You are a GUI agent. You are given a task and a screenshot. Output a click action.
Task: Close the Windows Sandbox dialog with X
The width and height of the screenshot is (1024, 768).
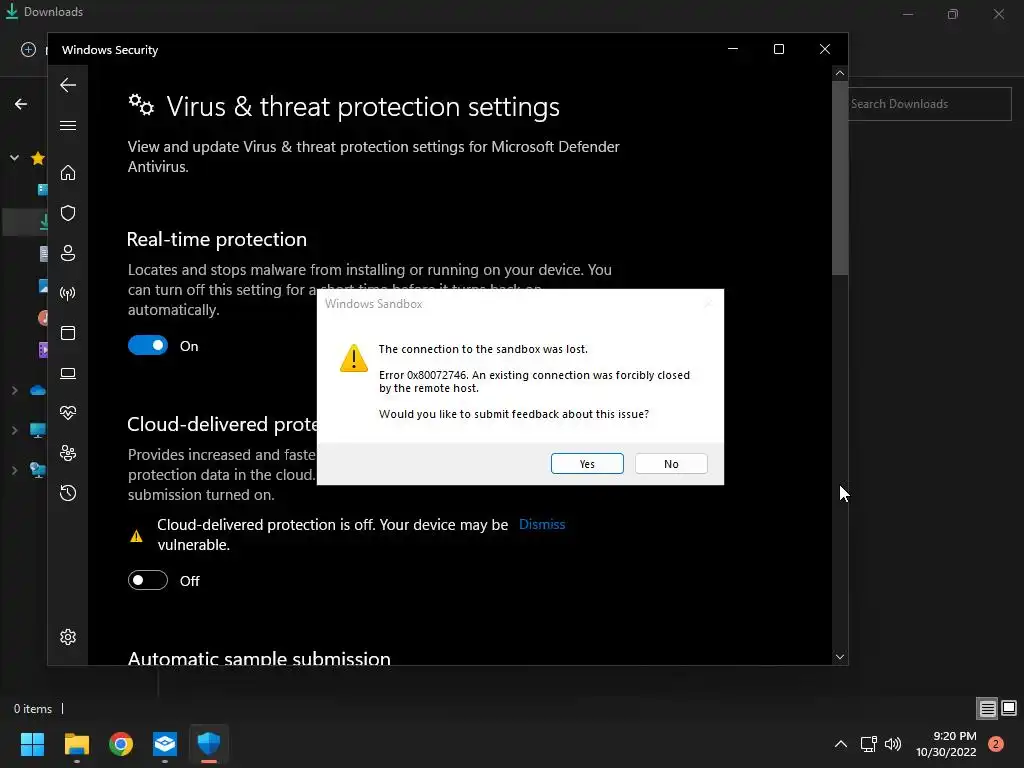pyautogui.click(x=708, y=304)
